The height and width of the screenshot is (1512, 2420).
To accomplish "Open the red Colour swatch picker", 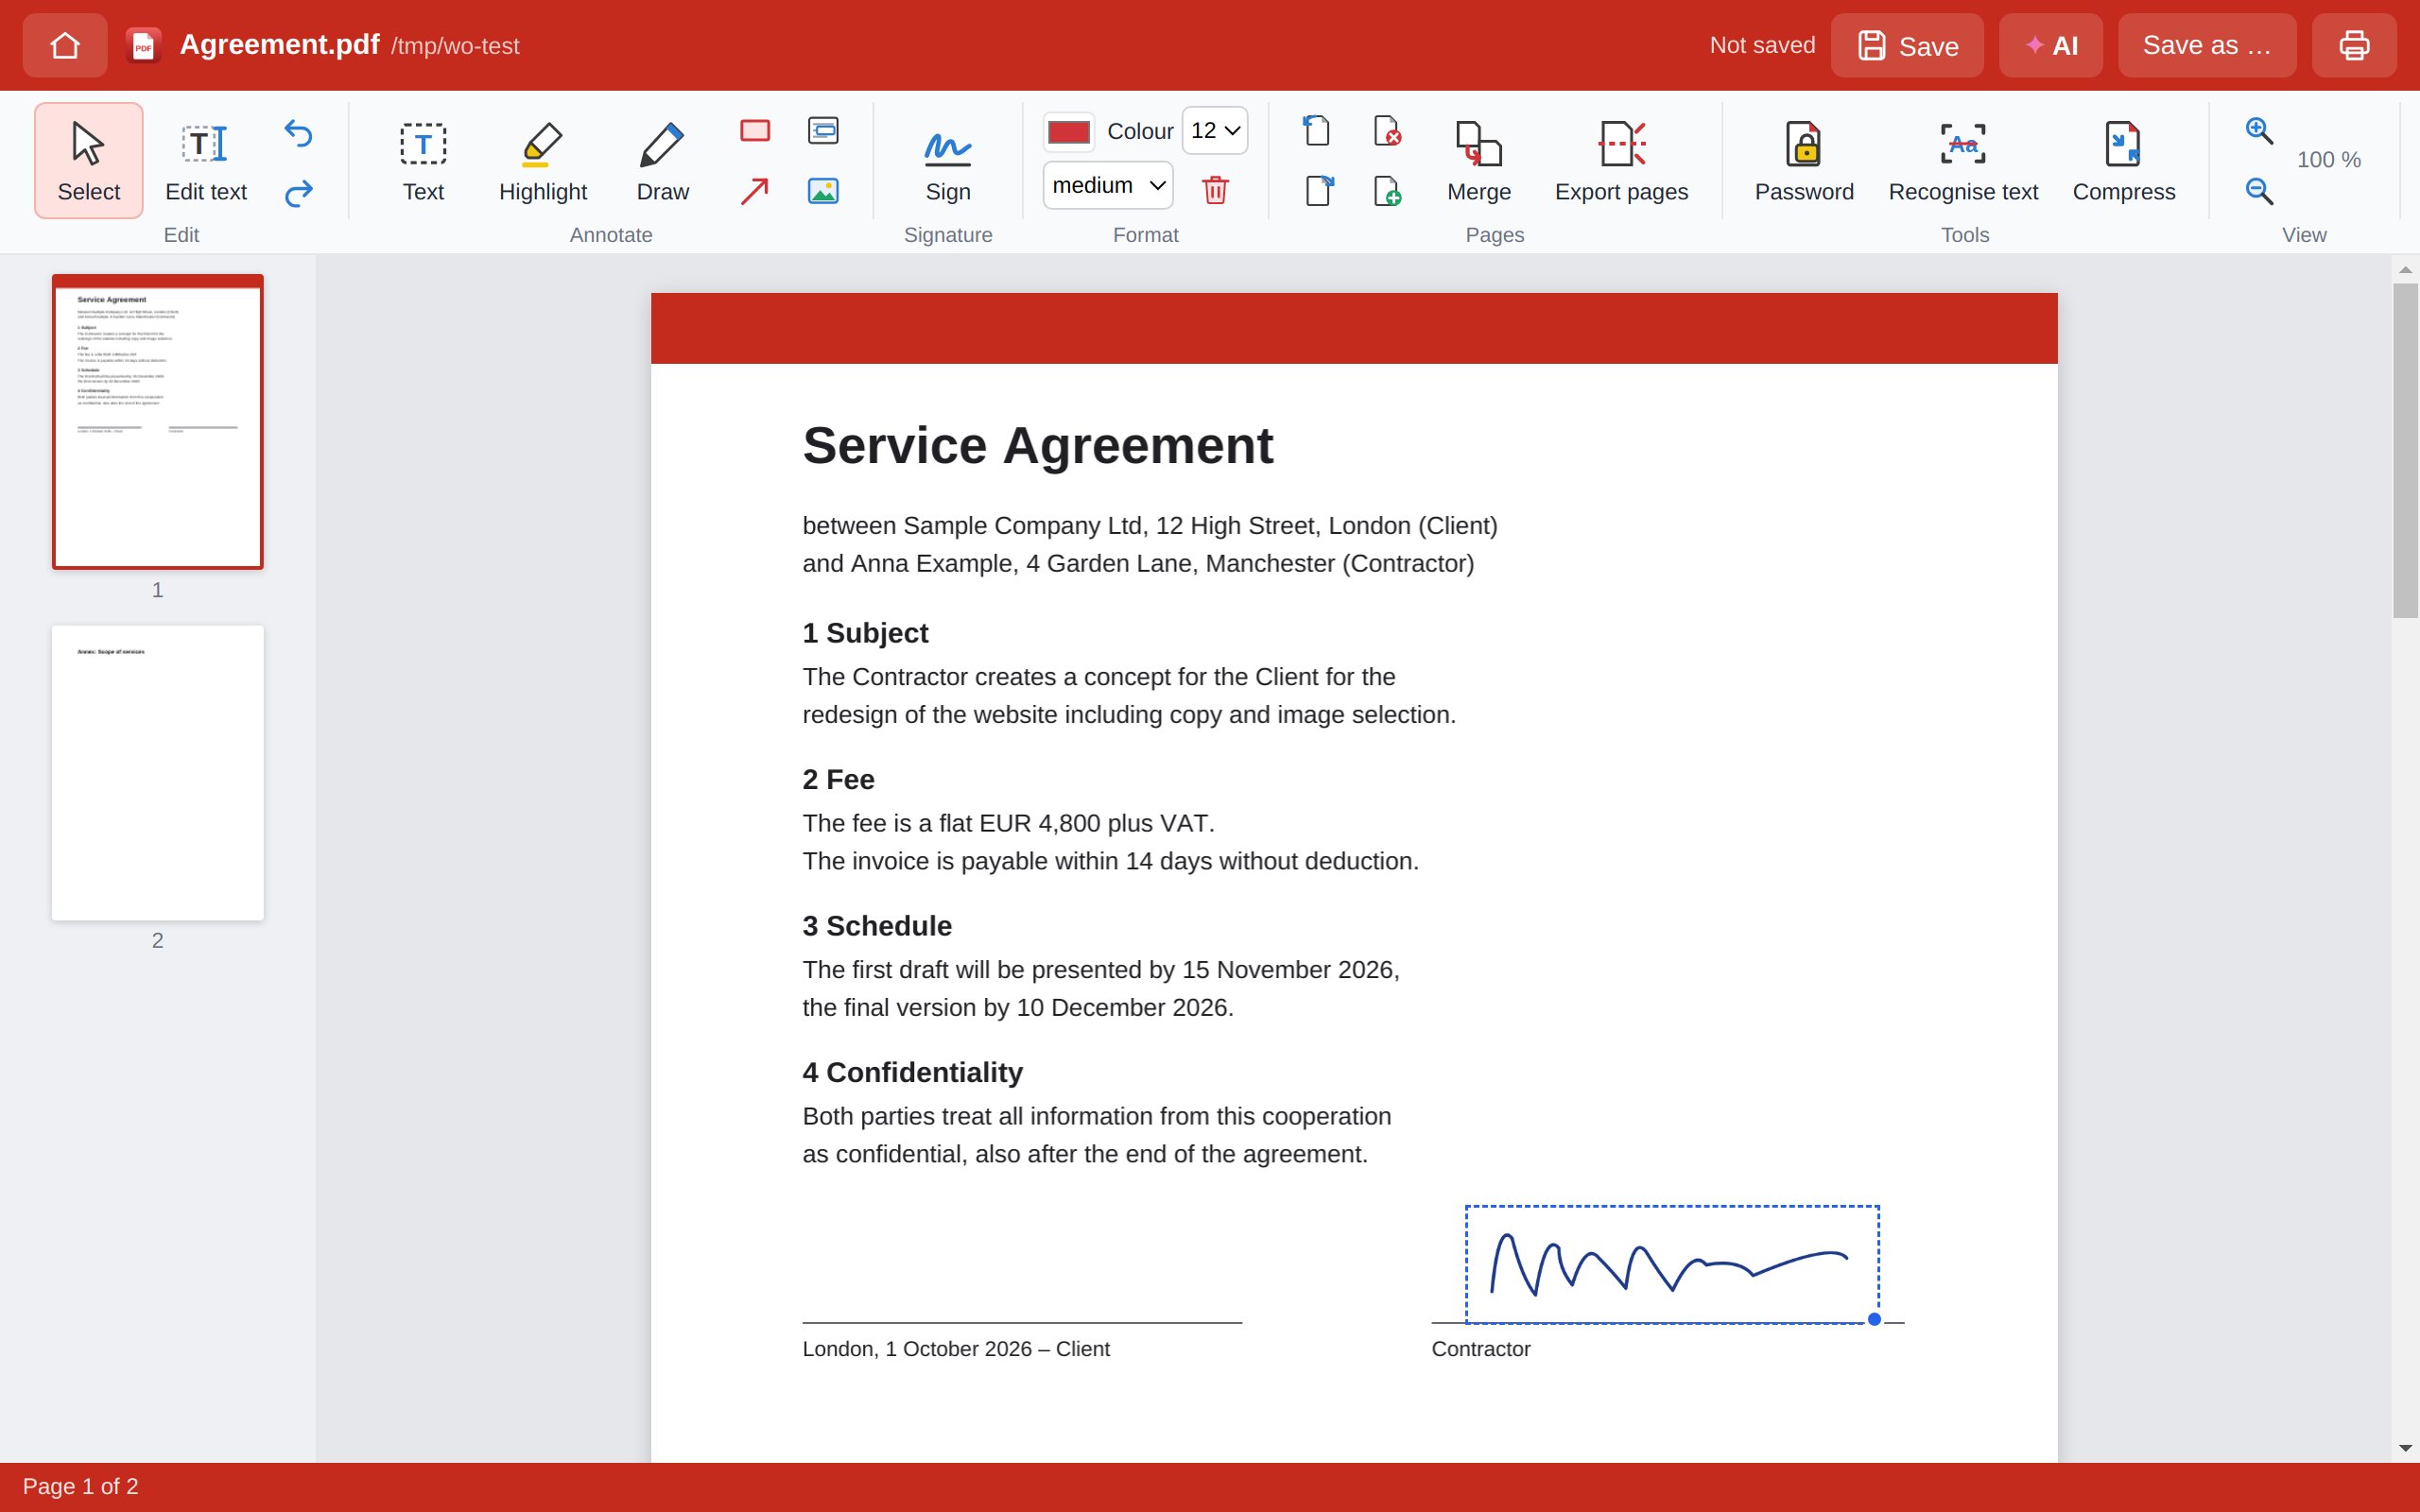I will [x=1069, y=132].
